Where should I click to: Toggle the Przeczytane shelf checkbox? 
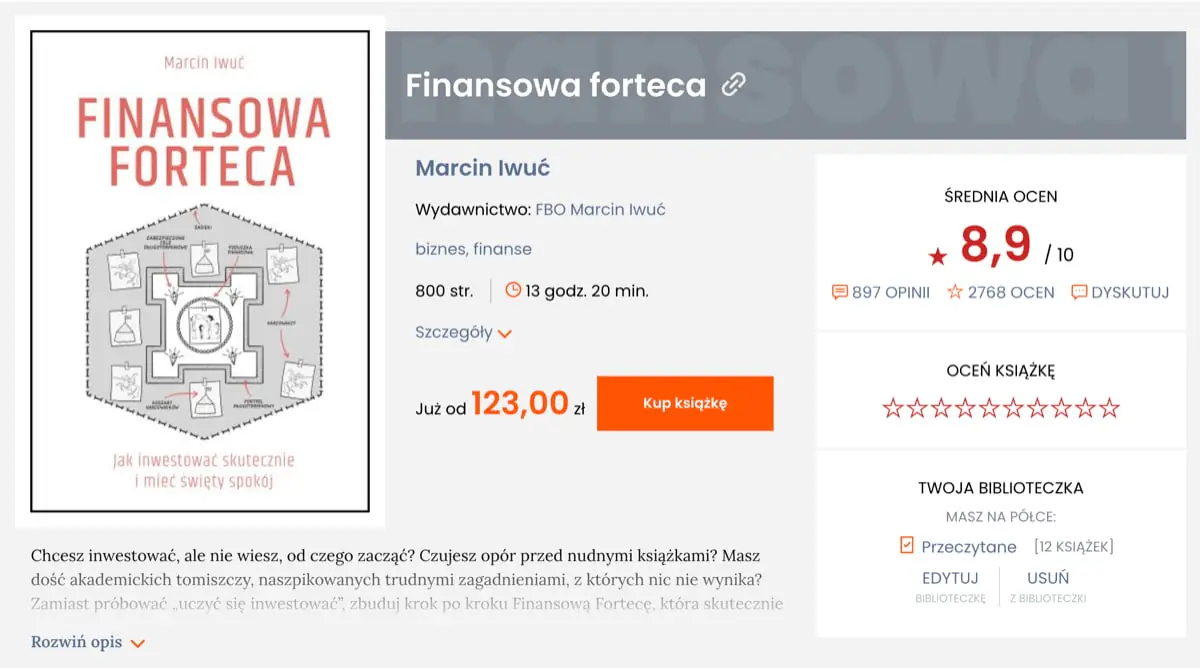[907, 546]
